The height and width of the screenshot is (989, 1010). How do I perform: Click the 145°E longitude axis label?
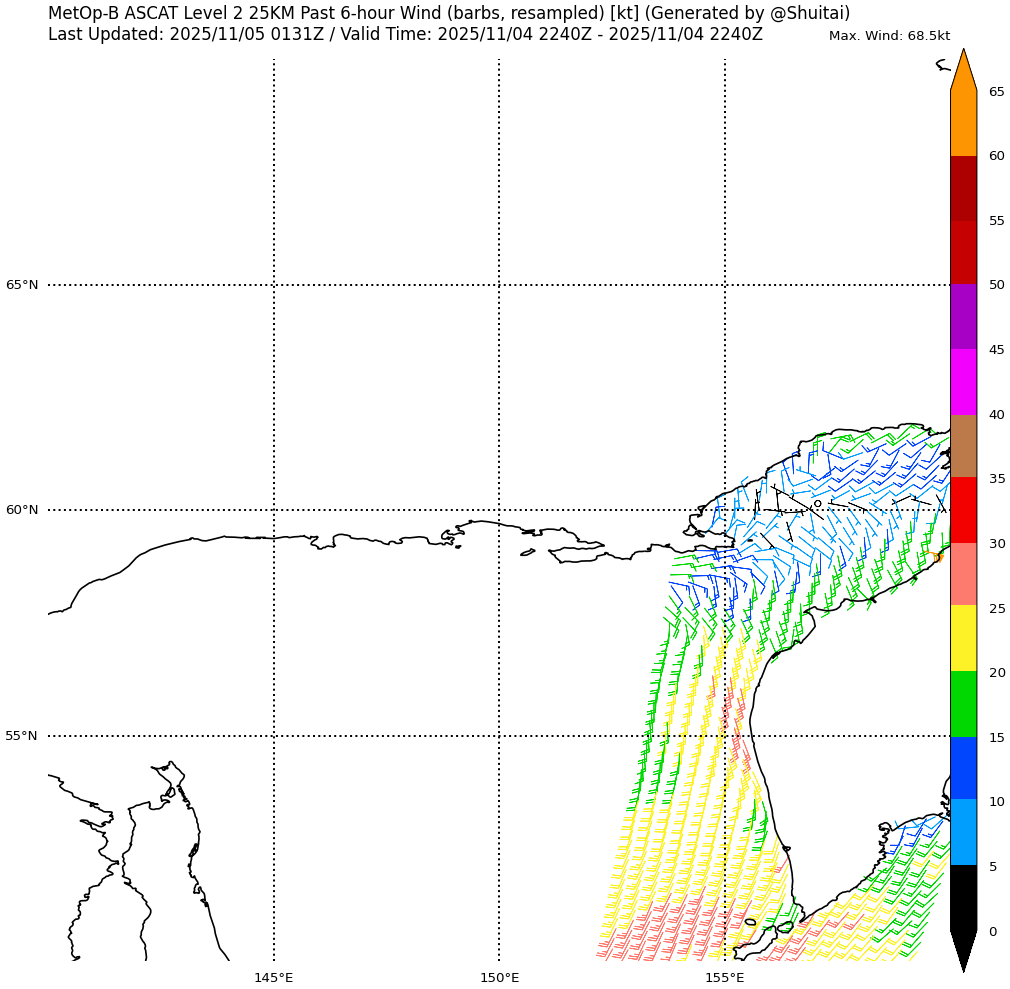pyautogui.click(x=273, y=977)
